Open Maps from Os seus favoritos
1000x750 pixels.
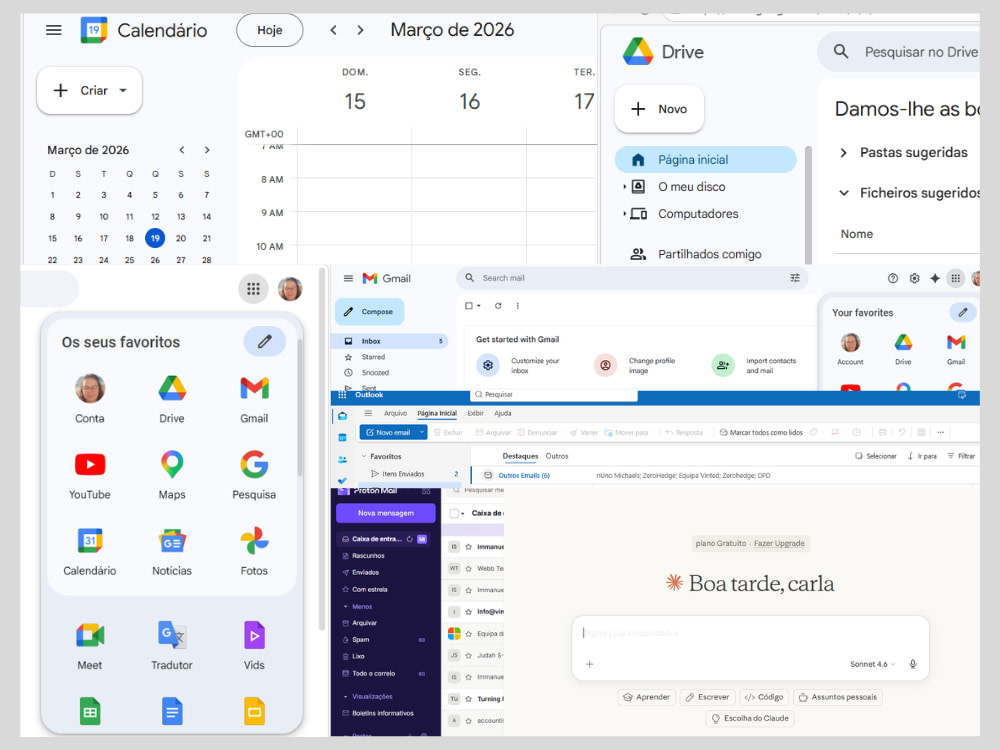pos(172,475)
